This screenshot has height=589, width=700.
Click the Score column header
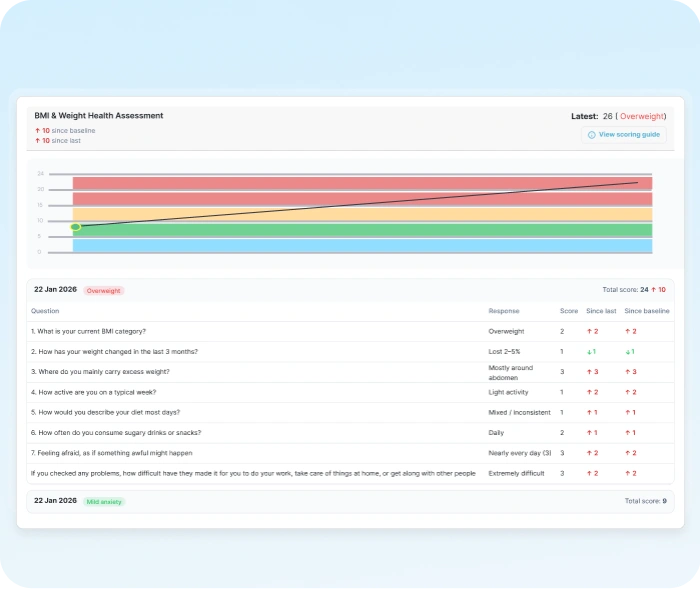click(568, 311)
